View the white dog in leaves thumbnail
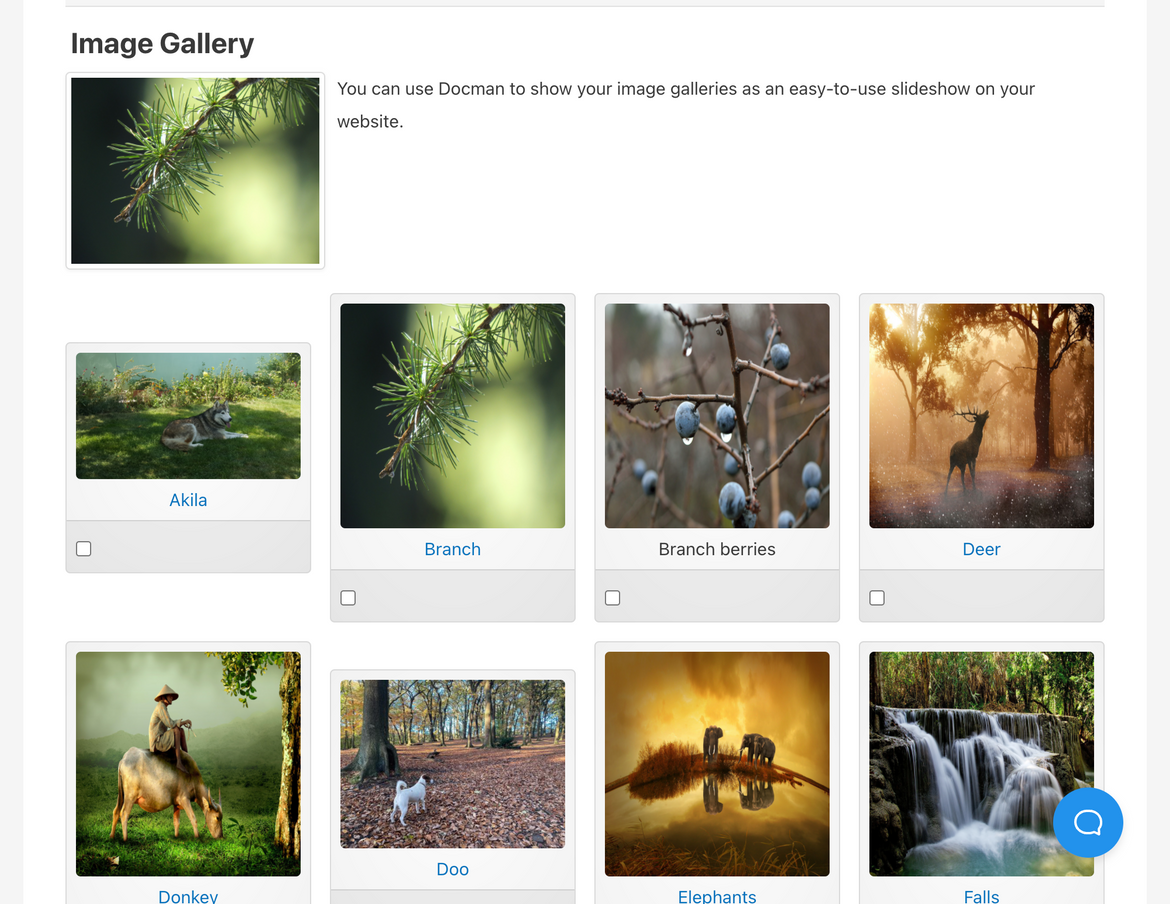The width and height of the screenshot is (1170, 904). 452,764
